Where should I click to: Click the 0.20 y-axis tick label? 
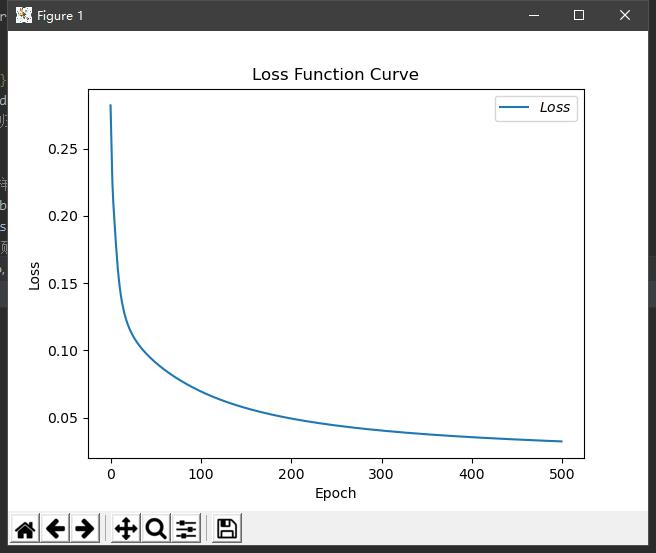click(63, 216)
